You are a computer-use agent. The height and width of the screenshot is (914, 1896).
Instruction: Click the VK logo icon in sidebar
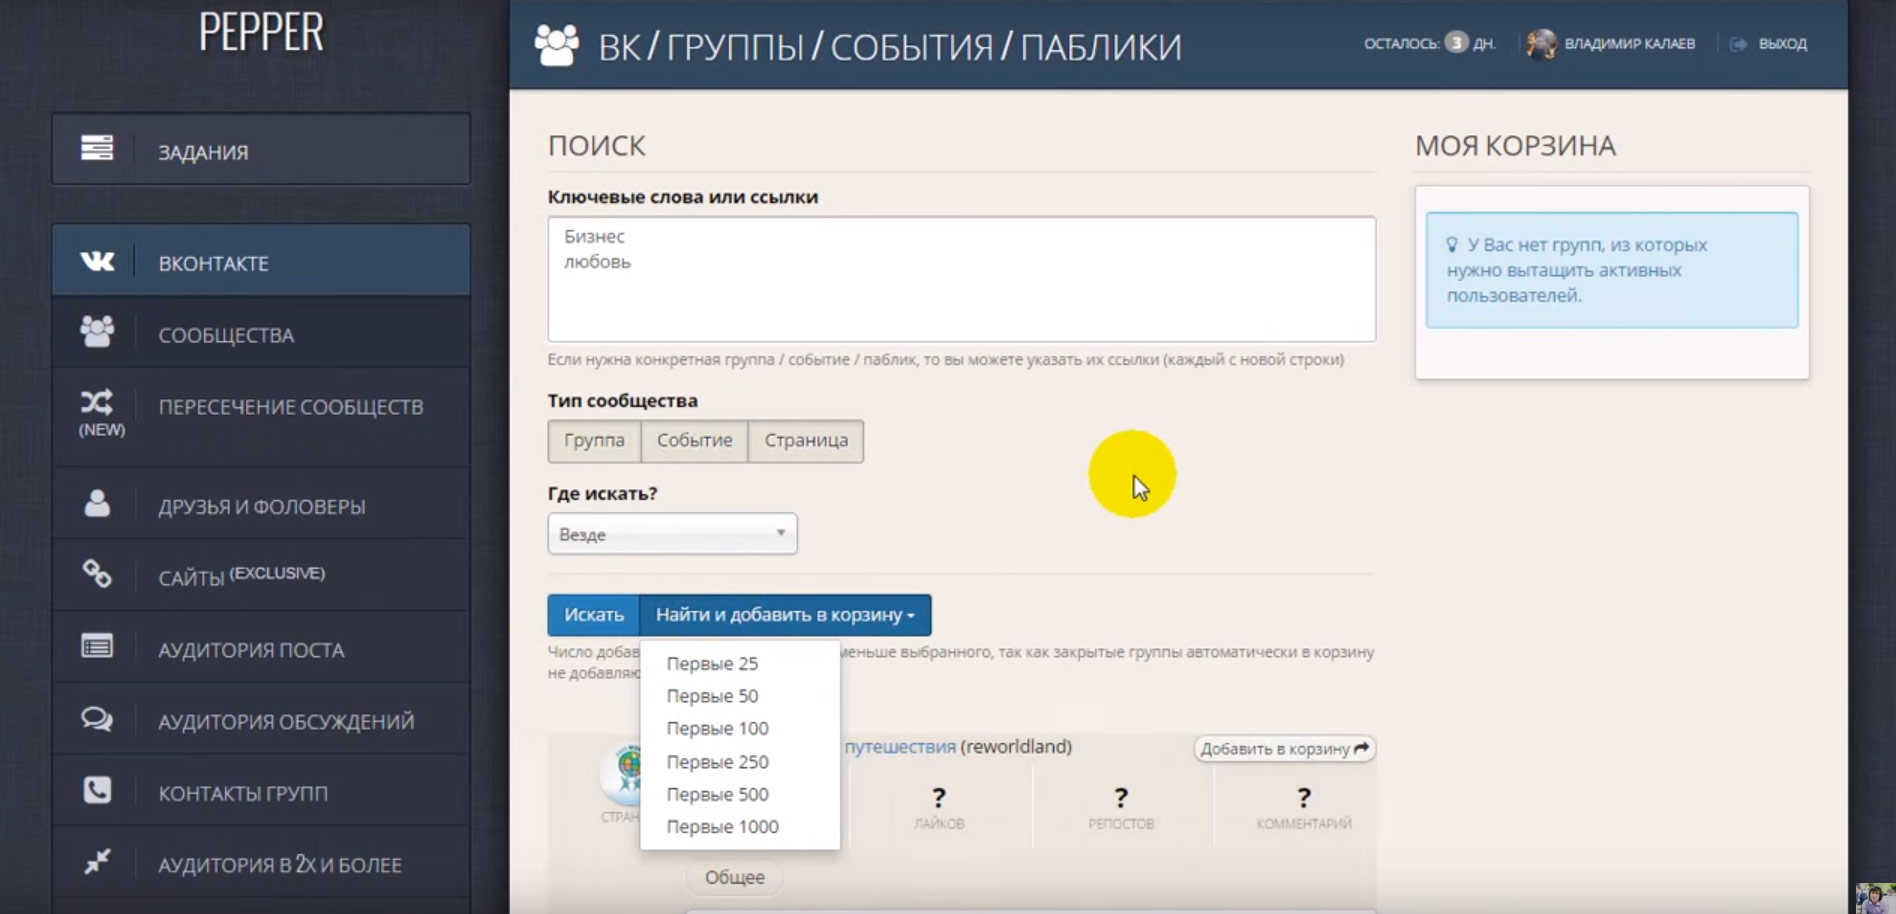point(97,262)
